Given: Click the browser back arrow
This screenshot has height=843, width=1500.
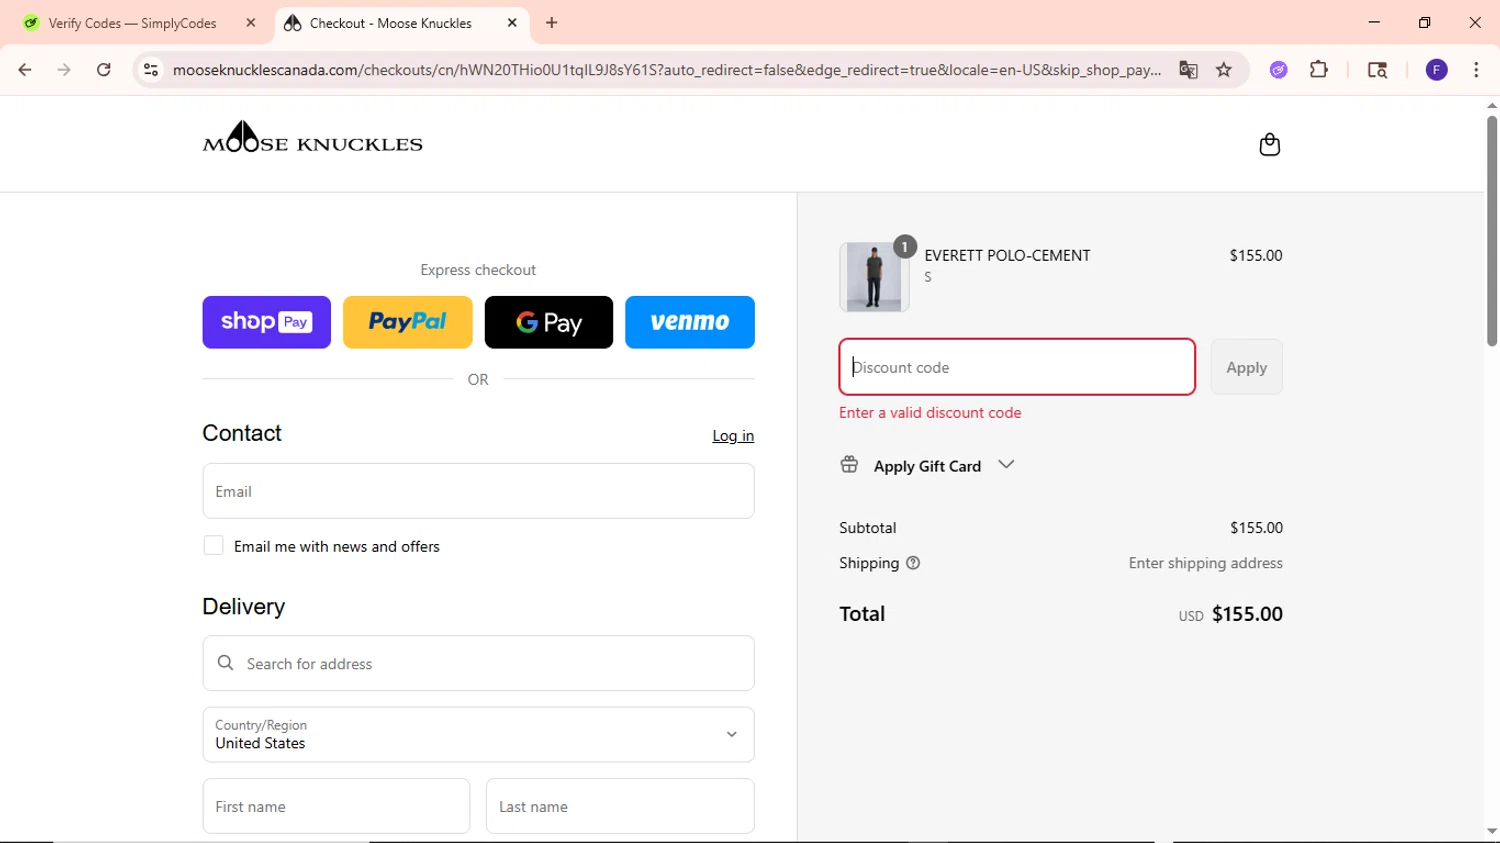Looking at the screenshot, I should pos(25,70).
